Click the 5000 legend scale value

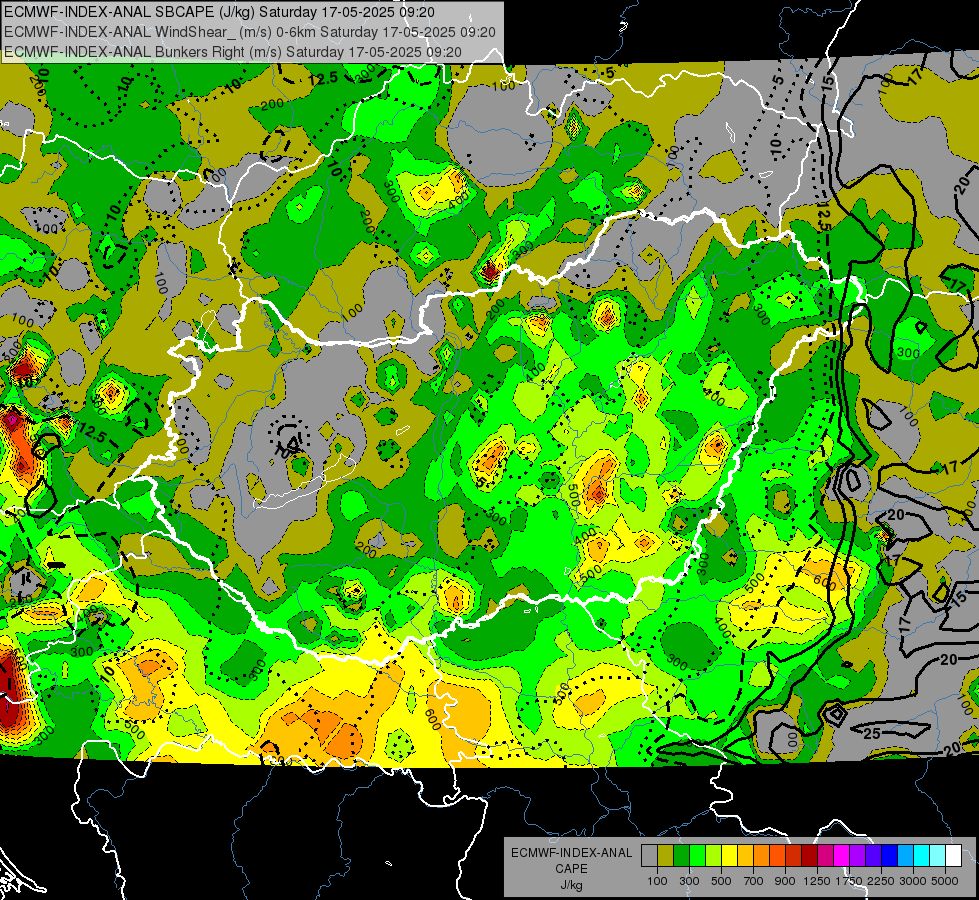(945, 881)
